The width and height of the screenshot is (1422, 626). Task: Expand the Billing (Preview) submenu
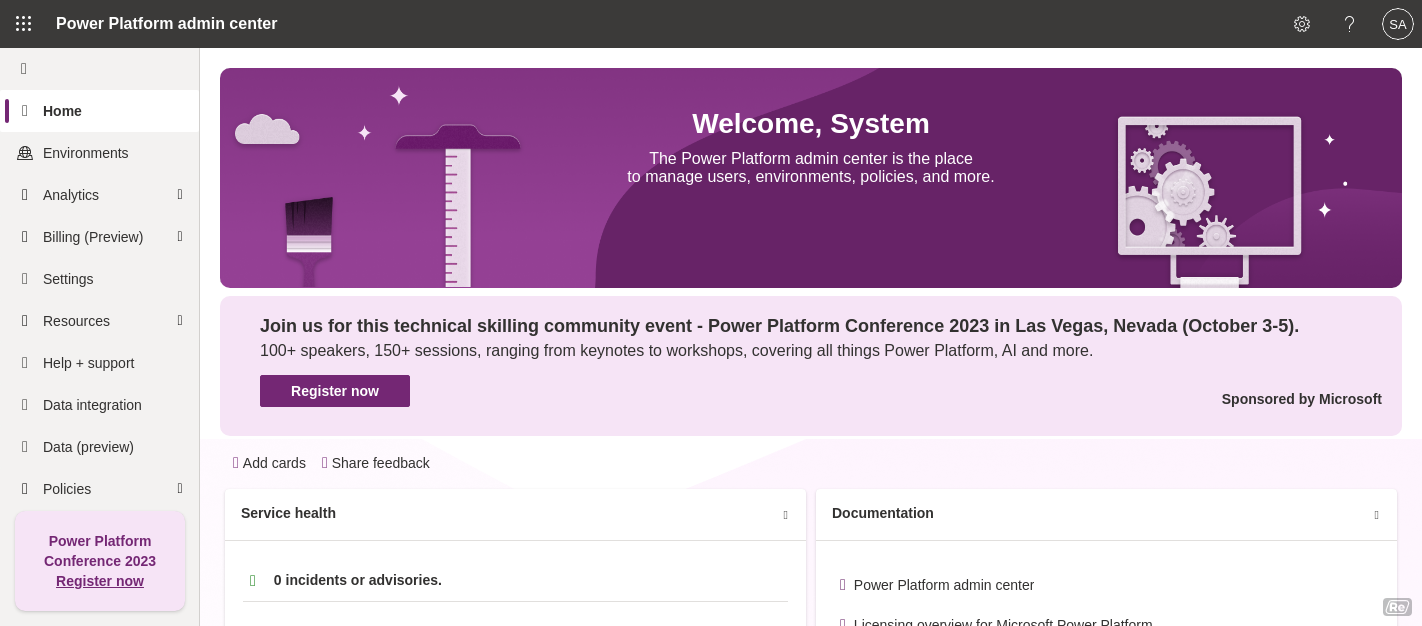(180, 237)
